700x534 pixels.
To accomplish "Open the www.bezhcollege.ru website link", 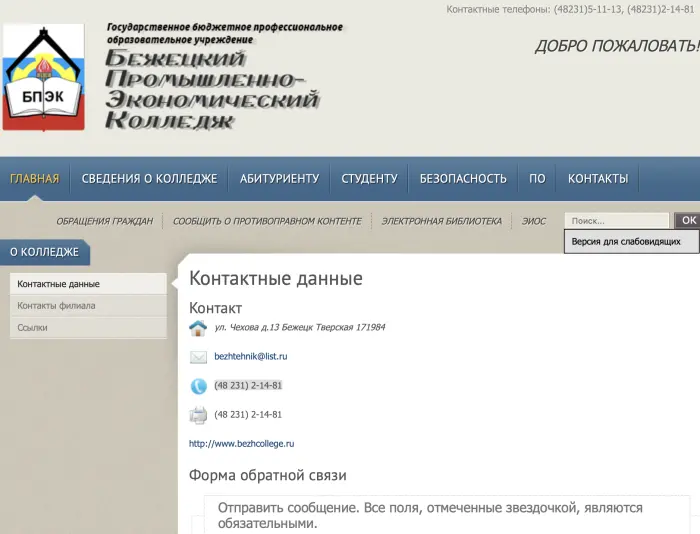I will click(x=241, y=443).
